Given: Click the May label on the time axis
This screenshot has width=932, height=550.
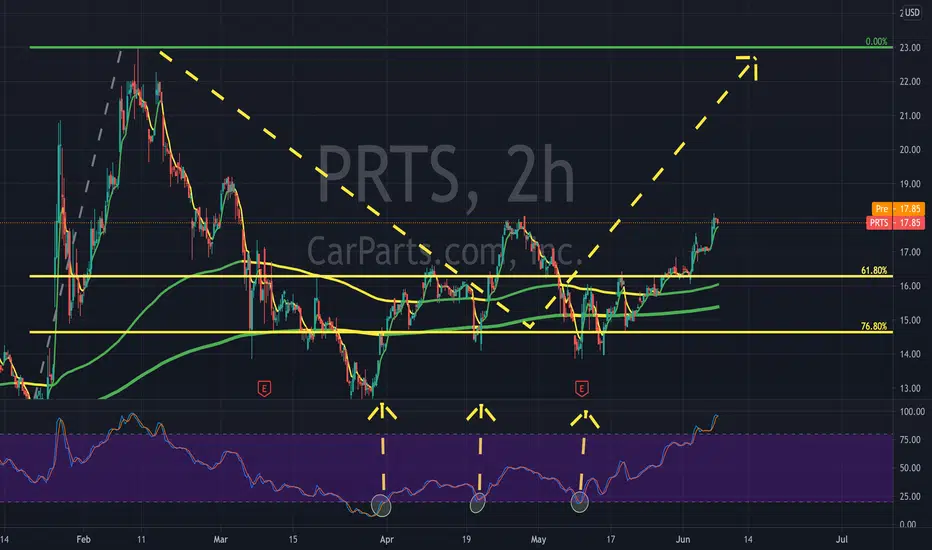Looking at the screenshot, I should point(538,539).
